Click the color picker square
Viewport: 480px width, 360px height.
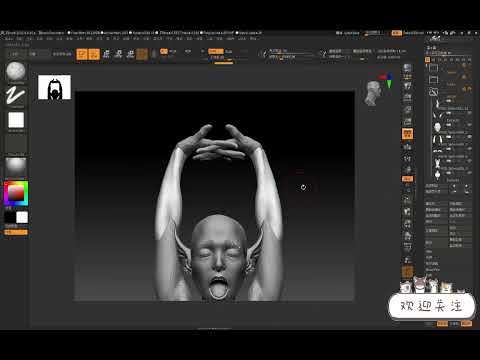tap(16, 193)
